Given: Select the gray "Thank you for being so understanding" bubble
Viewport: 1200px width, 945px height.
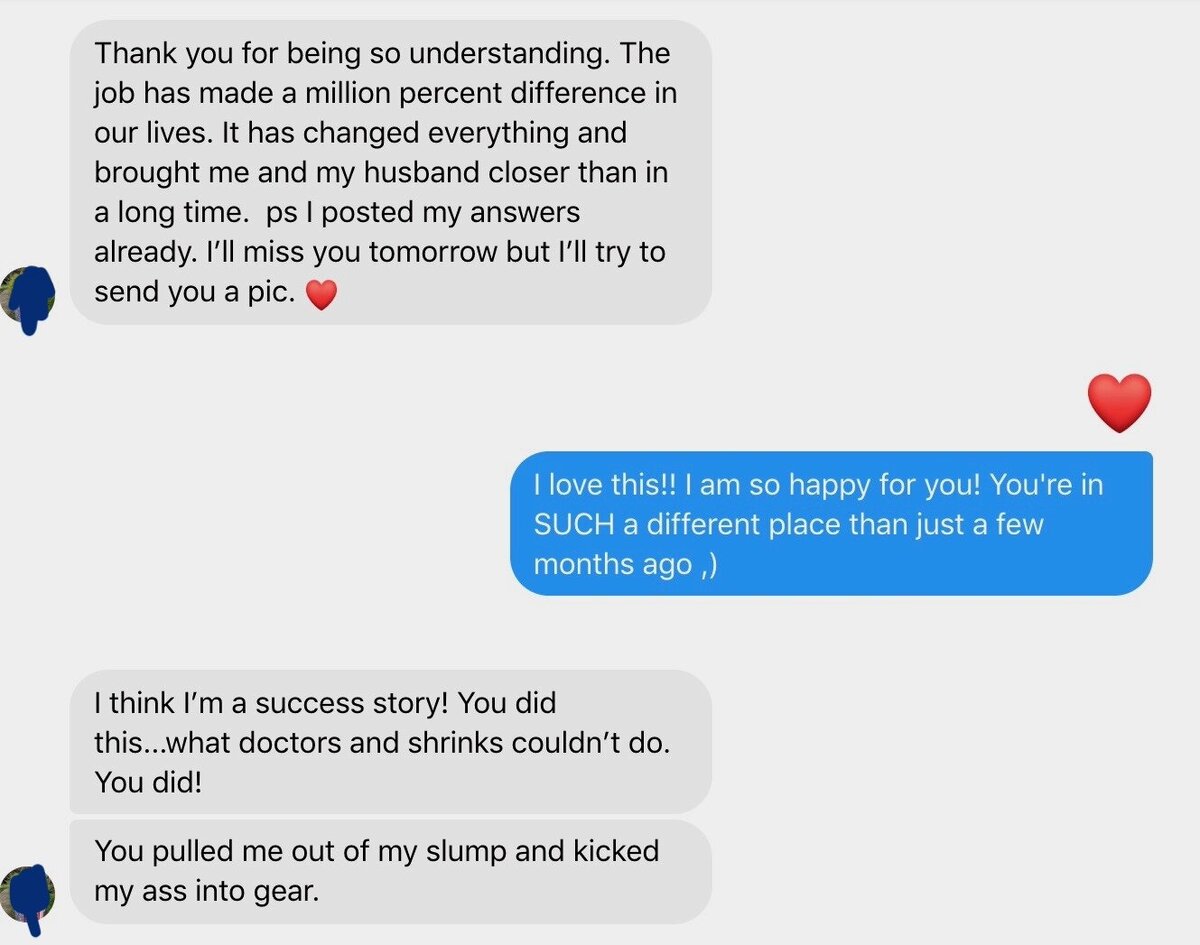Looking at the screenshot, I should 390,172.
